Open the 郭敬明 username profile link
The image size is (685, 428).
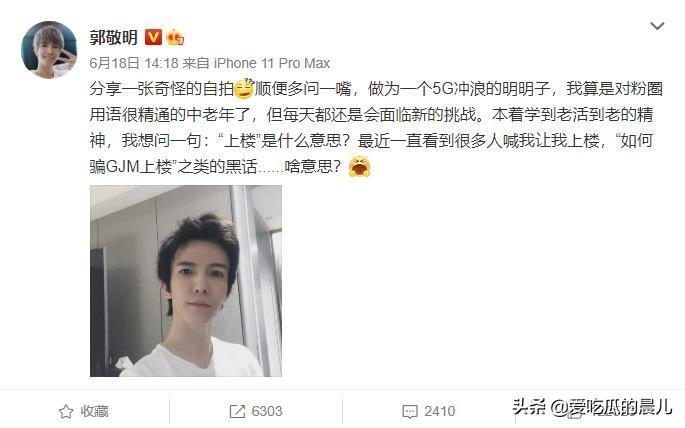click(x=114, y=38)
